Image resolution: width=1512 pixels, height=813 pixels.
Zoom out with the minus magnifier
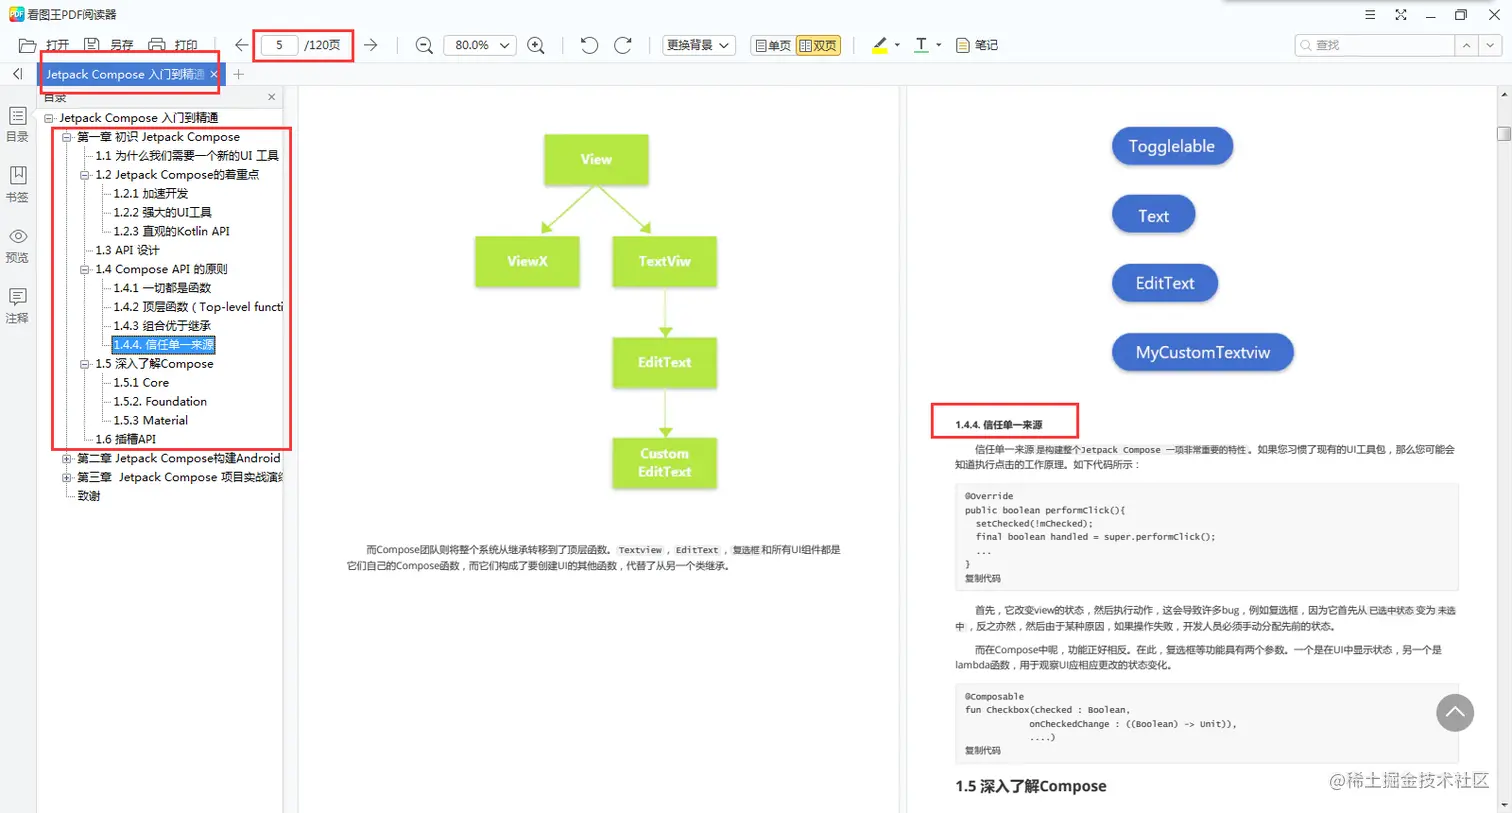(x=424, y=45)
